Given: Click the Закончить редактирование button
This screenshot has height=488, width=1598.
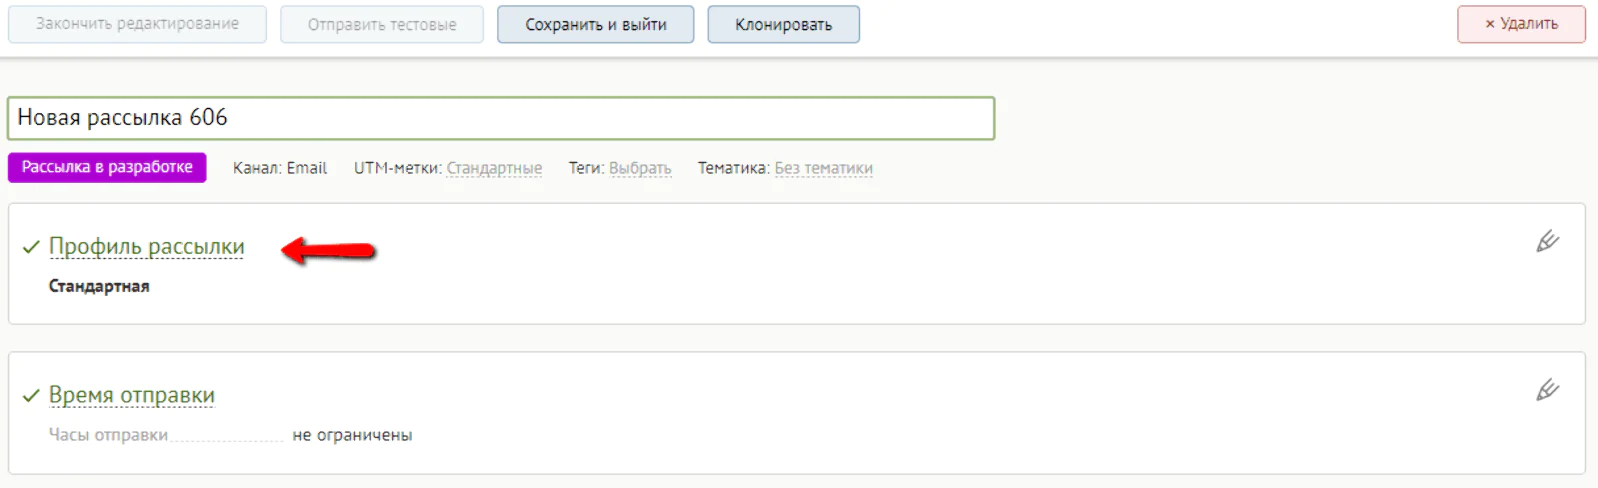Looking at the screenshot, I should coord(137,24).
